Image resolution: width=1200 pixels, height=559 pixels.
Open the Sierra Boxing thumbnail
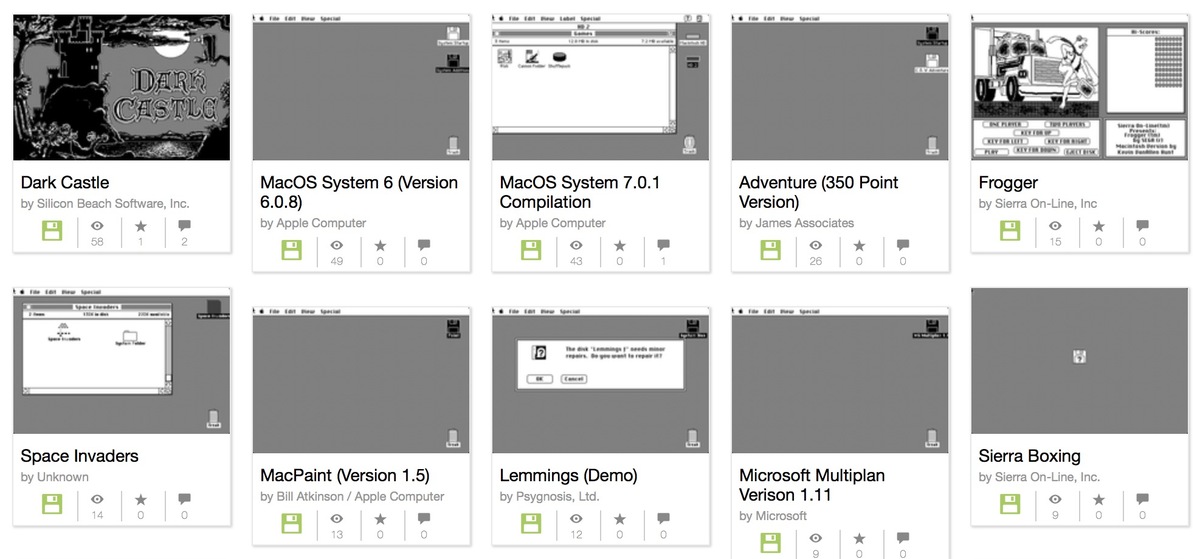pyautogui.click(x=1080, y=360)
